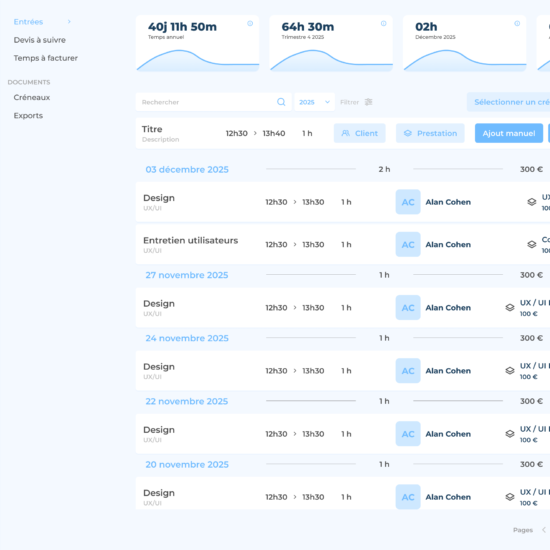
Task: Open the Entrées menu item
Action: 28,22
